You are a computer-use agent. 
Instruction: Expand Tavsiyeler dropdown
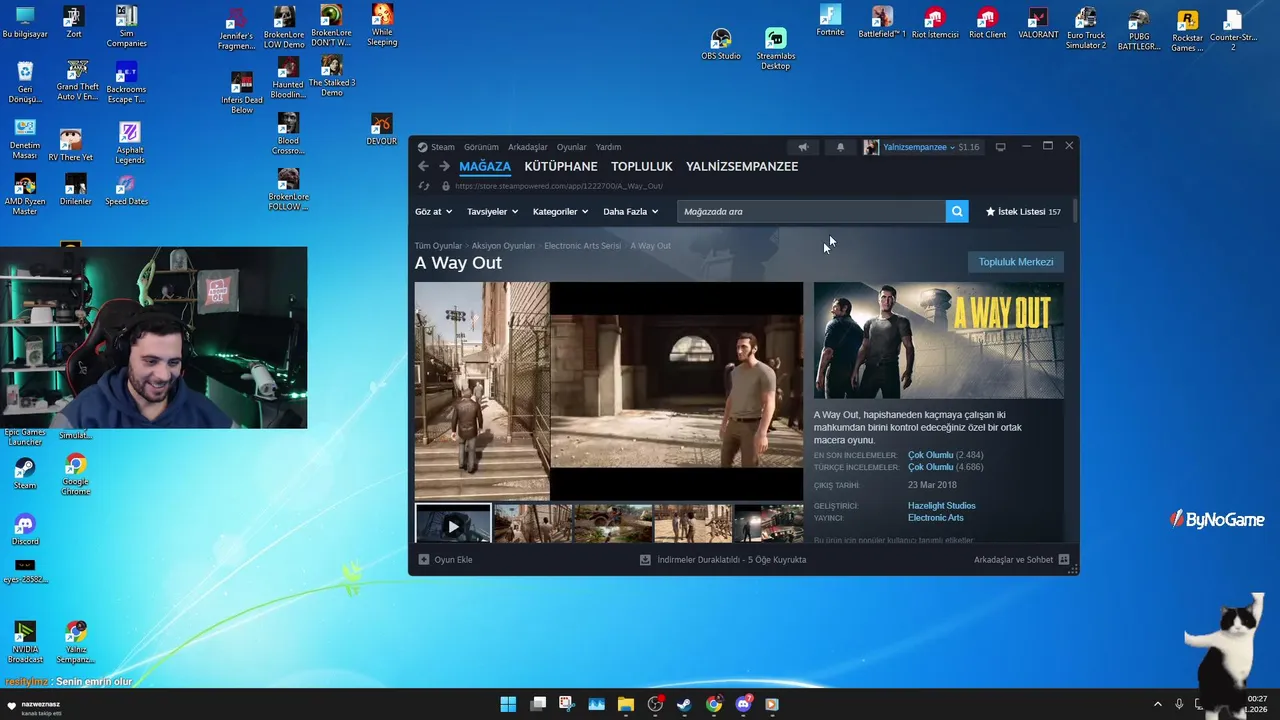coord(492,212)
